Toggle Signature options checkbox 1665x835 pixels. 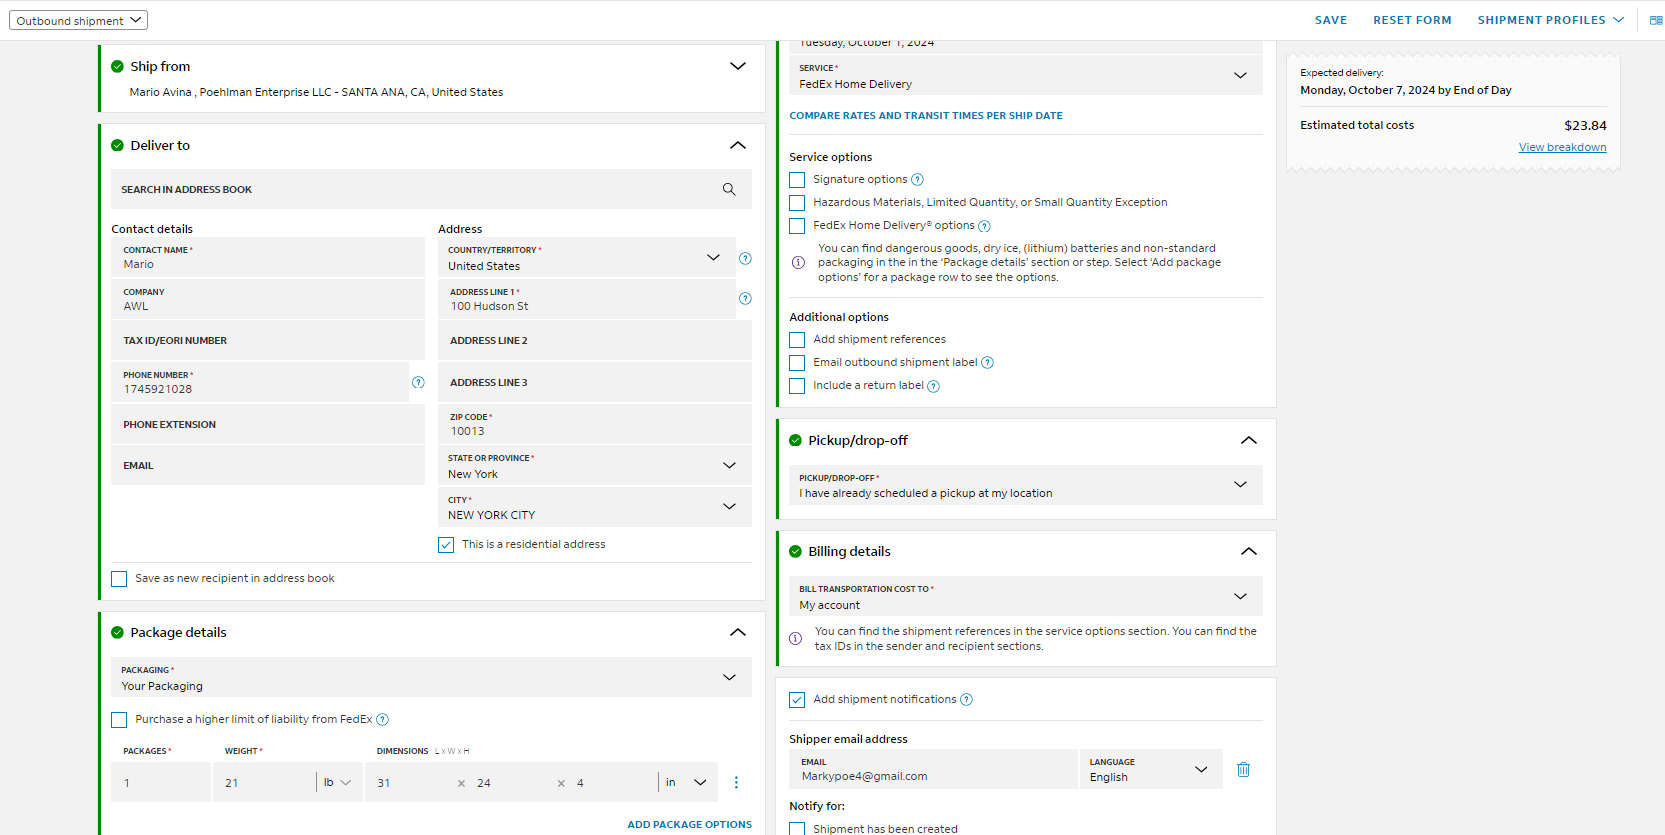point(797,180)
